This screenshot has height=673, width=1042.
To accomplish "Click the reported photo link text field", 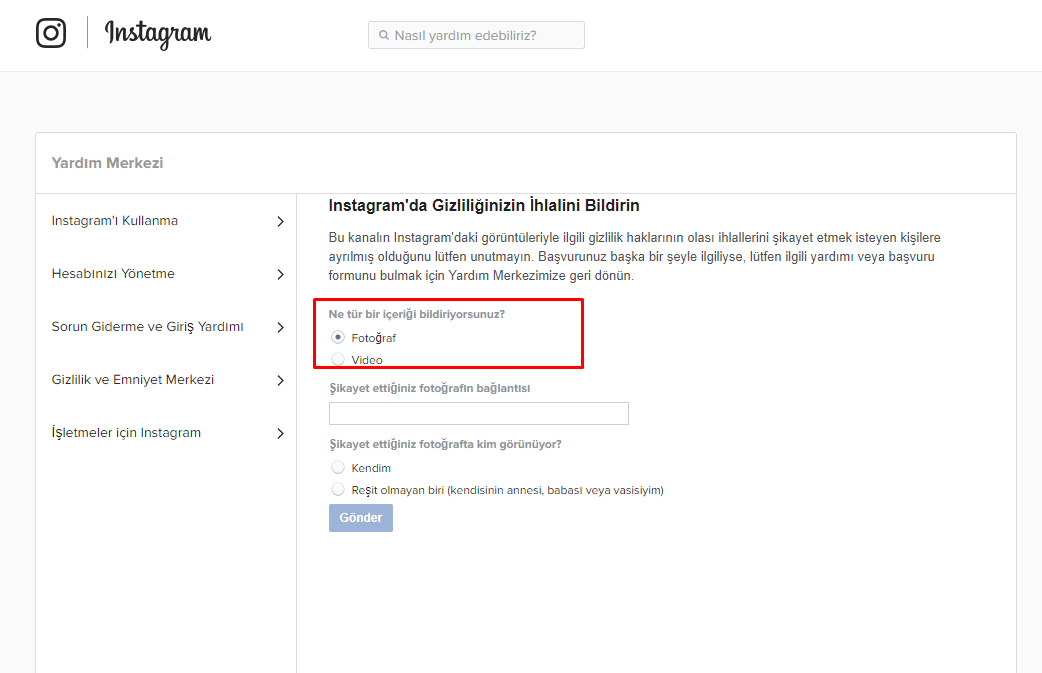I will [478, 414].
